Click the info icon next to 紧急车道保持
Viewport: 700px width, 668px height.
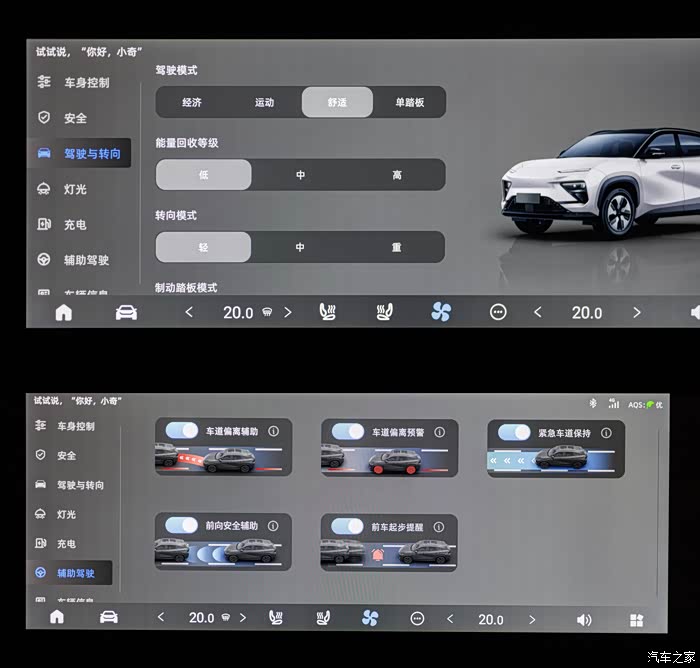pyautogui.click(x=607, y=432)
